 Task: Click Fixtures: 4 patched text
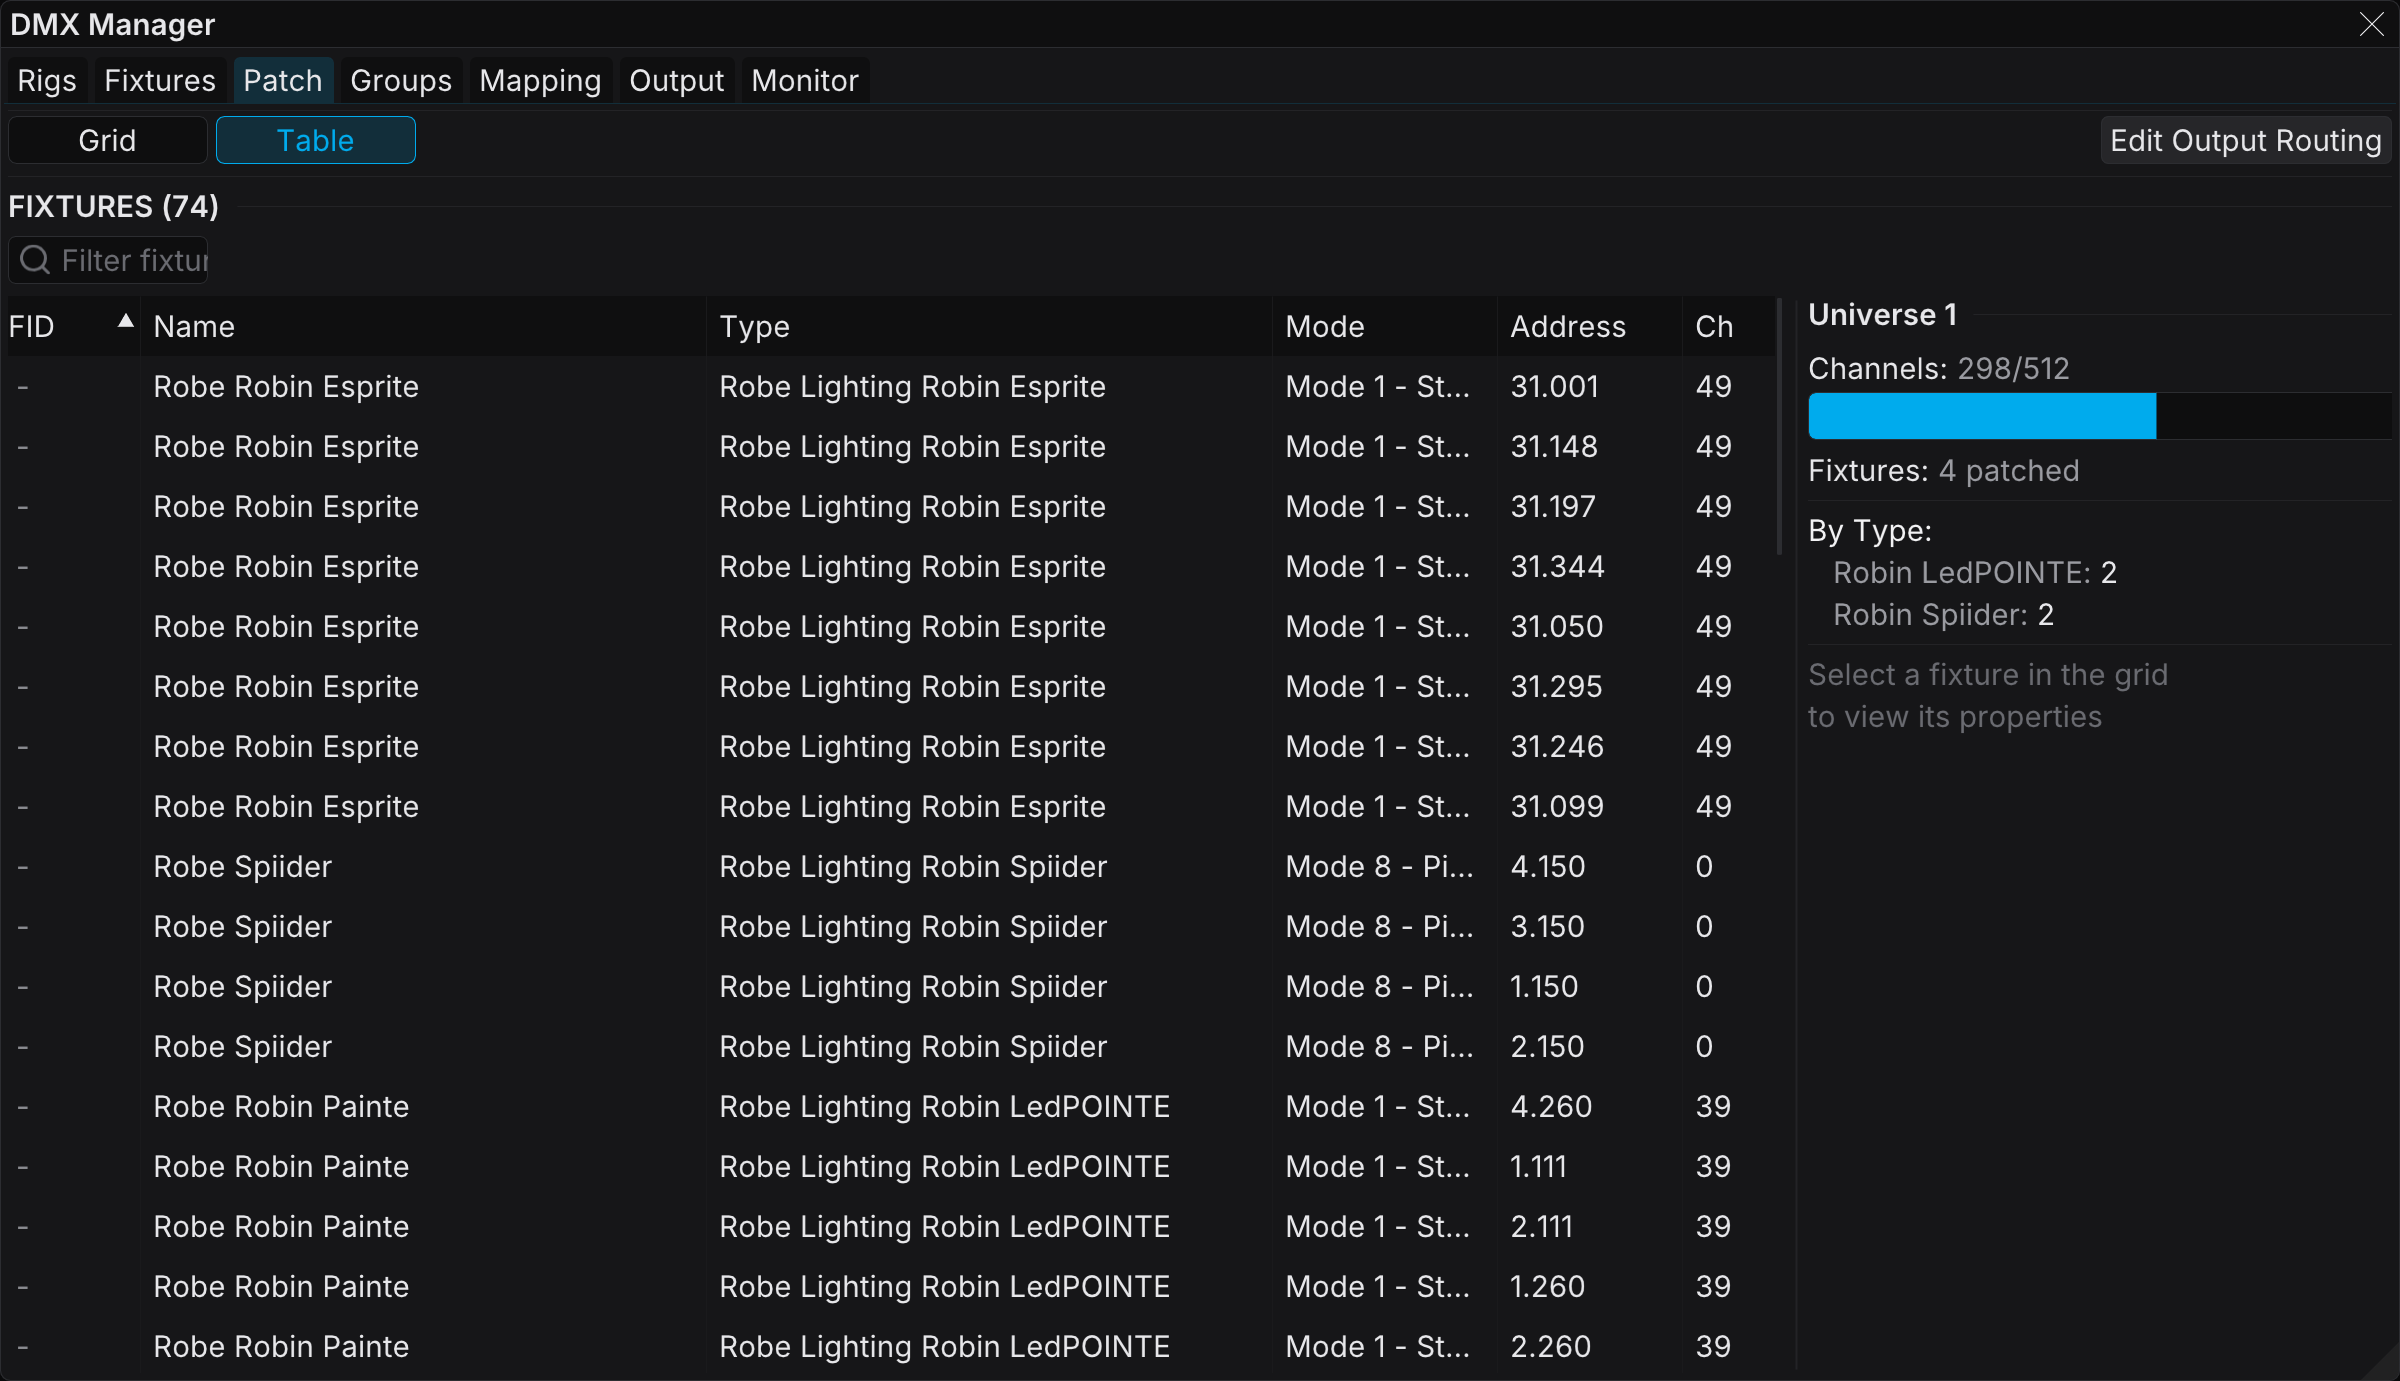pyautogui.click(x=1944, y=471)
